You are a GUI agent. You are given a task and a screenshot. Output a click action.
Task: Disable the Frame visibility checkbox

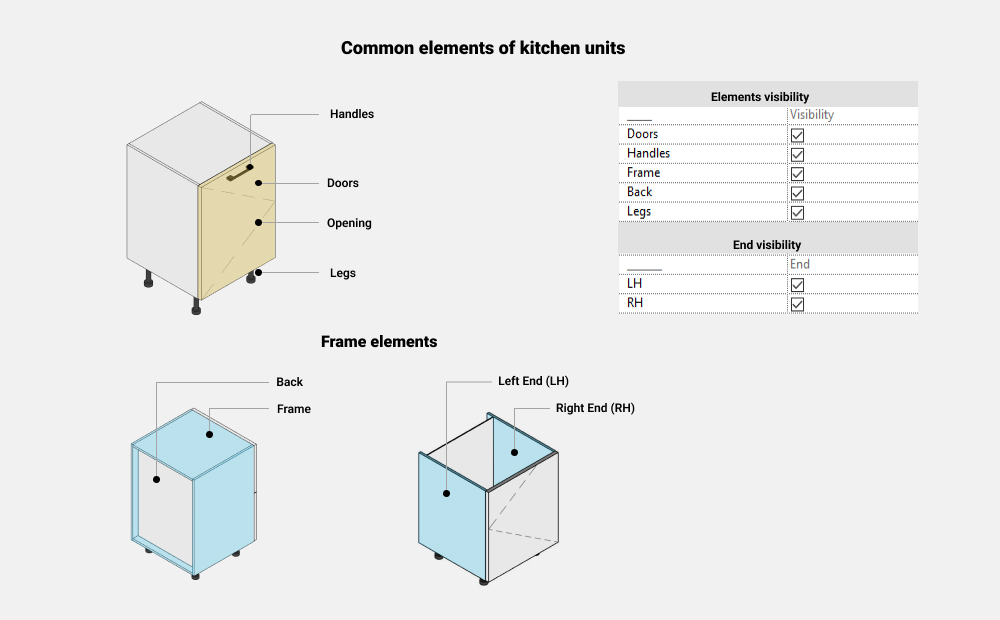(798, 174)
